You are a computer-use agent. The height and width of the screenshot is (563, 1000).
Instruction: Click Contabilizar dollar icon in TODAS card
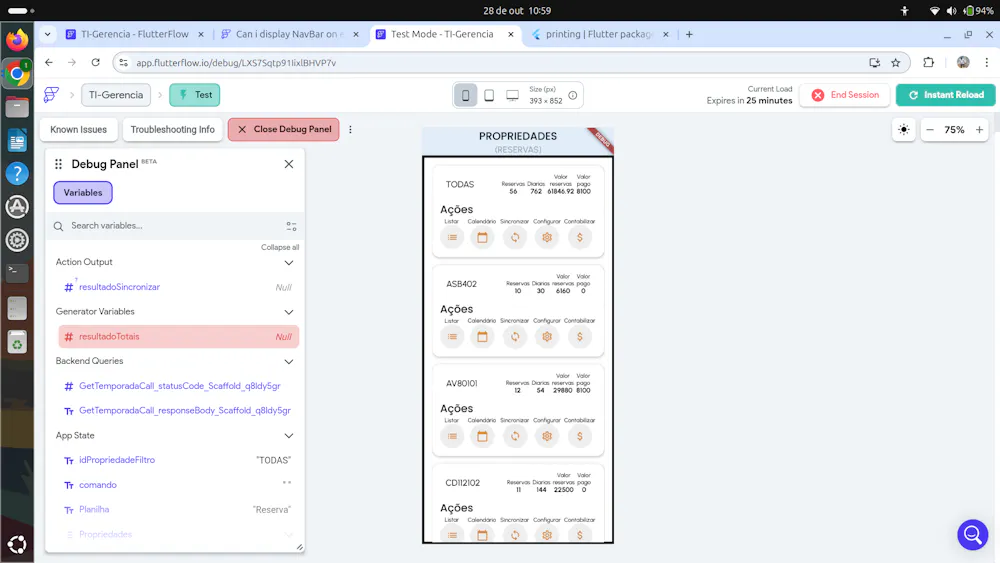click(x=580, y=237)
